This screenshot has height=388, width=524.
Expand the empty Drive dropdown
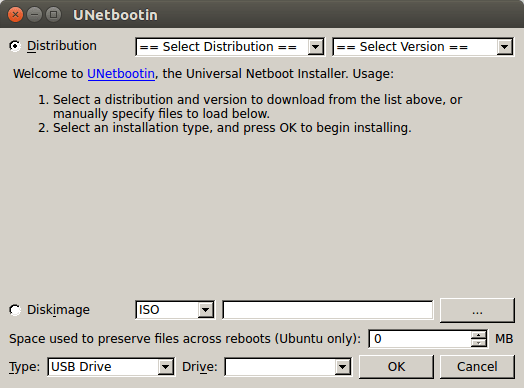click(x=288, y=367)
